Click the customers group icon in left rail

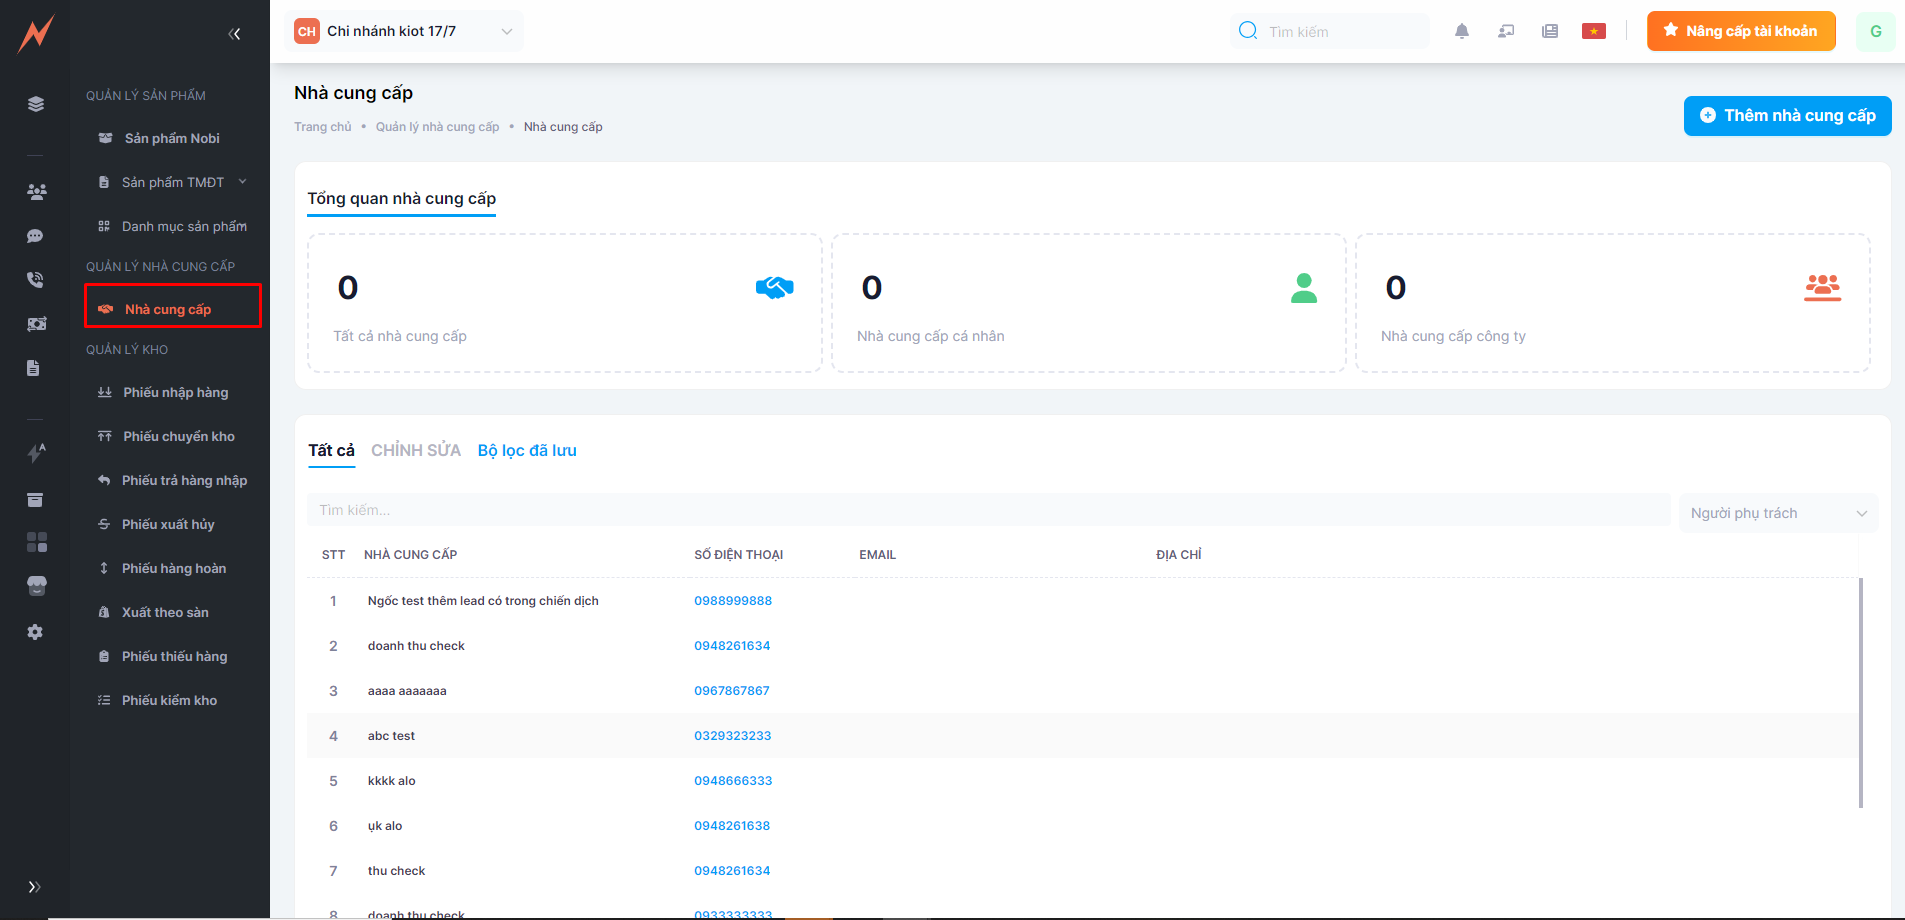(36, 192)
